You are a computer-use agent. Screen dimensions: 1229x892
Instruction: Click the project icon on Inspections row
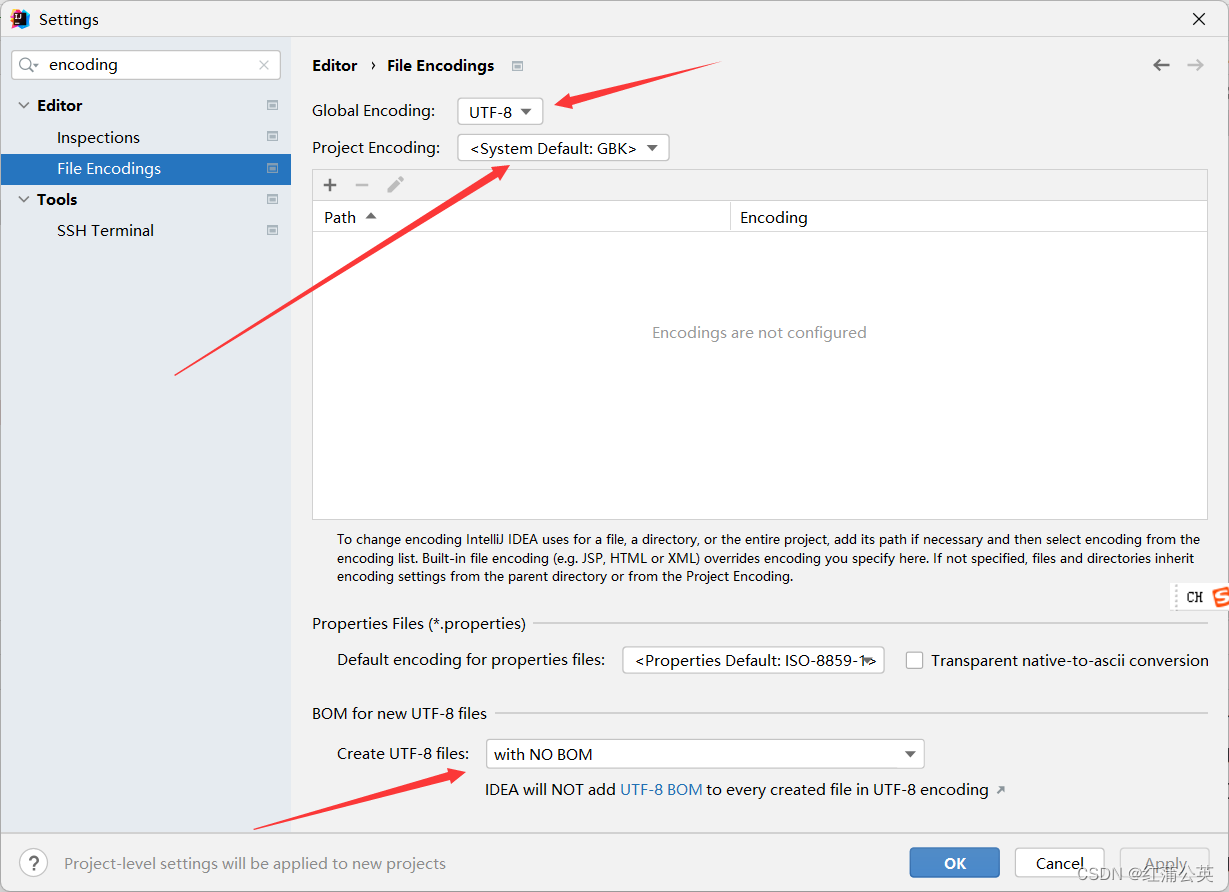tap(272, 137)
